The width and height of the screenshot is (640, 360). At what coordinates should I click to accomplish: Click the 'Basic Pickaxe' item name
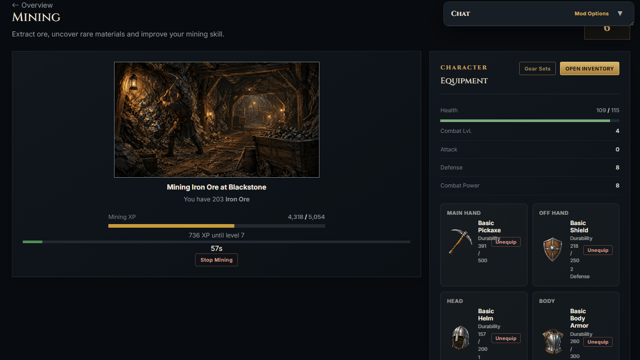tap(489, 227)
